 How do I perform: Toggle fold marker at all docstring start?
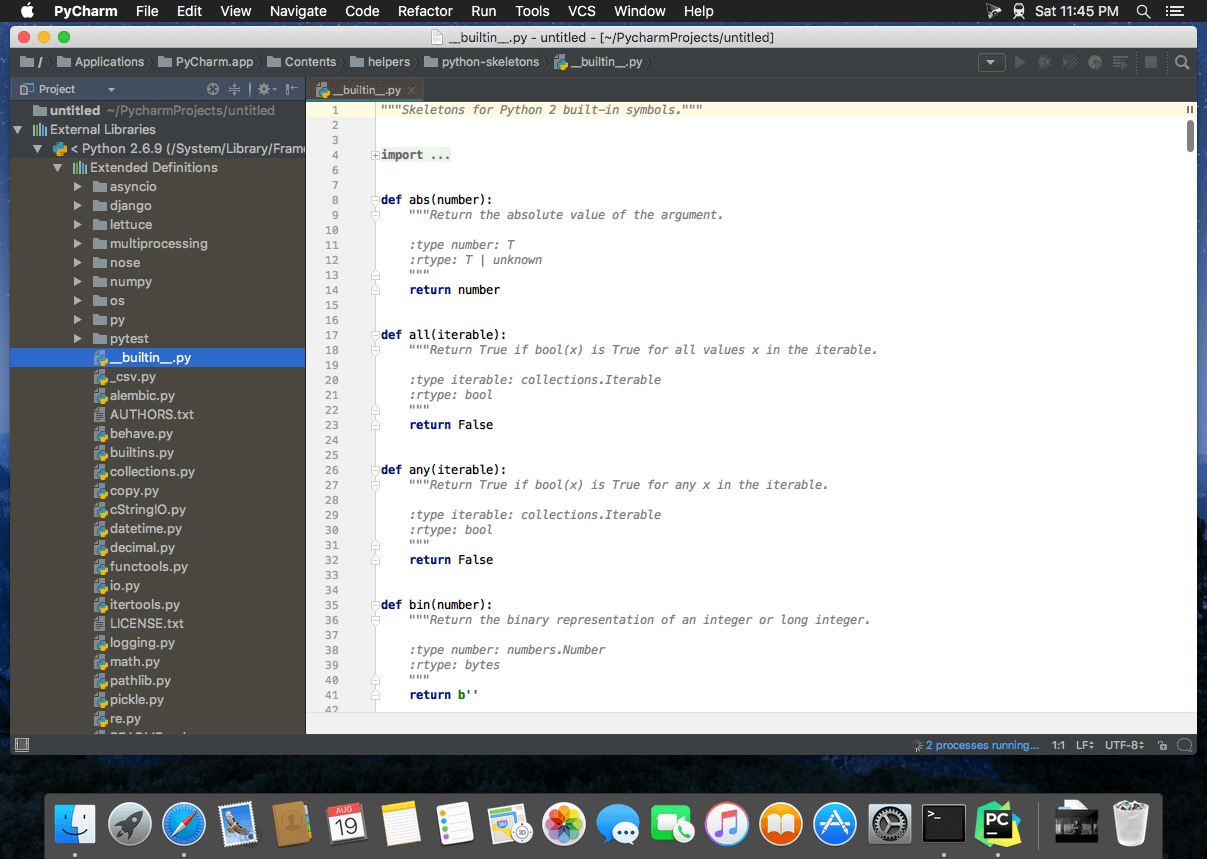tap(375, 350)
